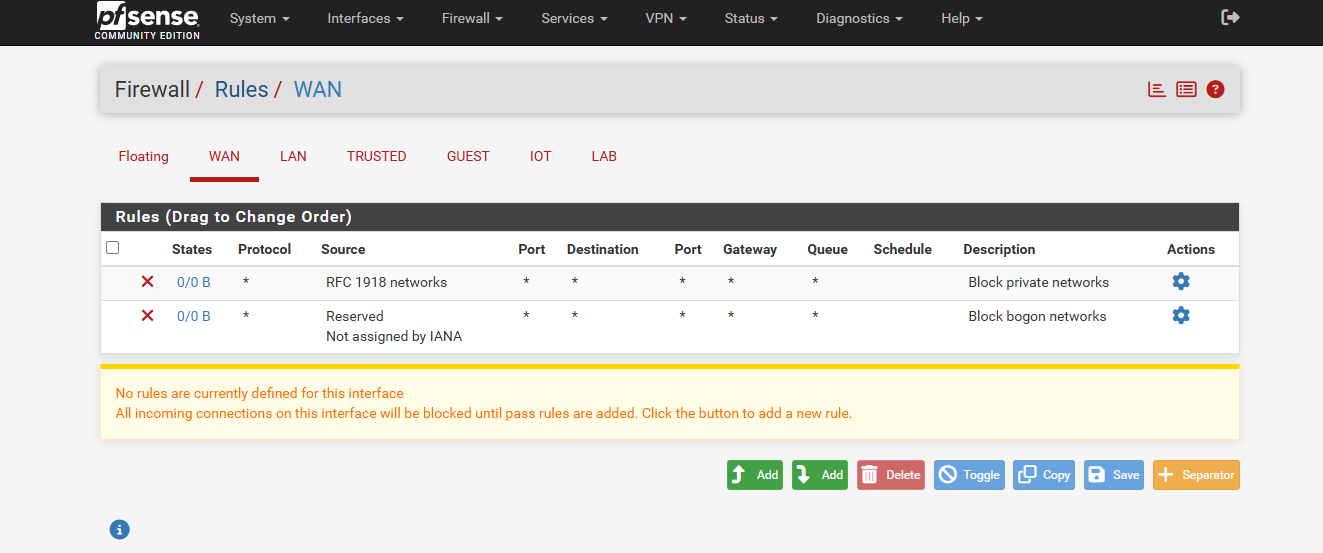Click the Rules breadcrumb link

point(241,89)
